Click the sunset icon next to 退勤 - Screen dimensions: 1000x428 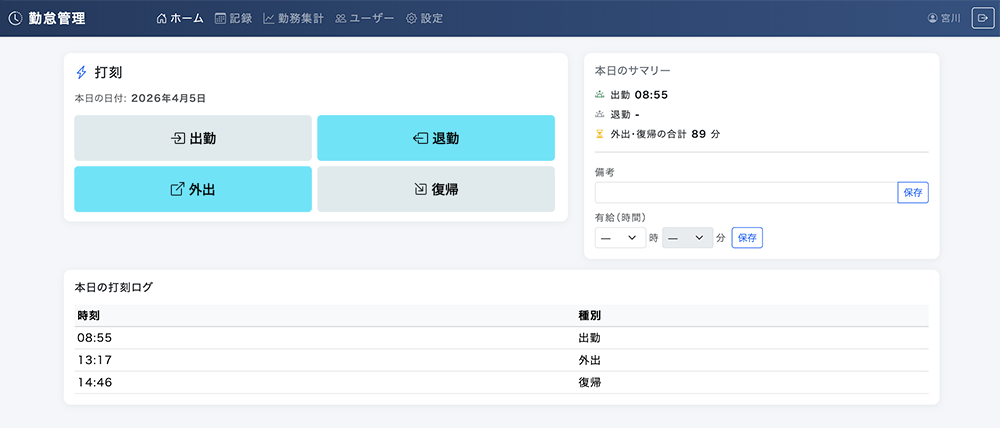click(x=599, y=115)
